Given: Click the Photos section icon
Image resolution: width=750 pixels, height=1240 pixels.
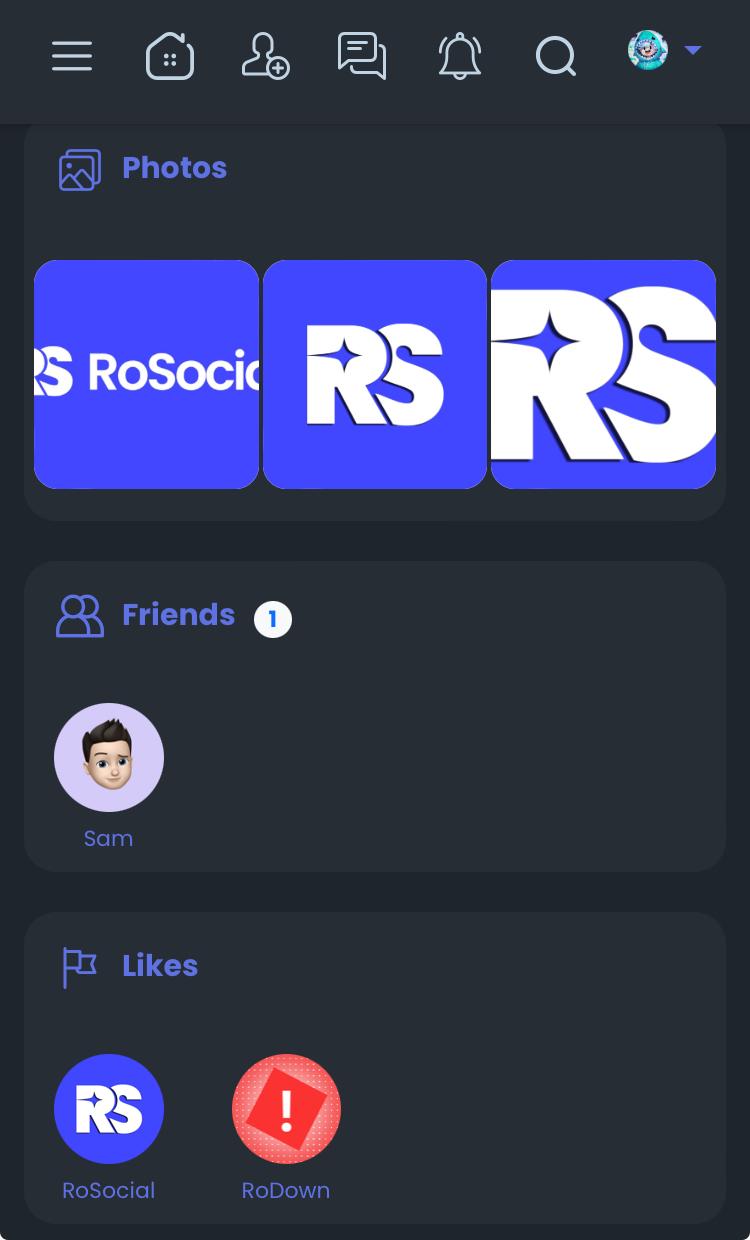Looking at the screenshot, I should tap(80, 169).
